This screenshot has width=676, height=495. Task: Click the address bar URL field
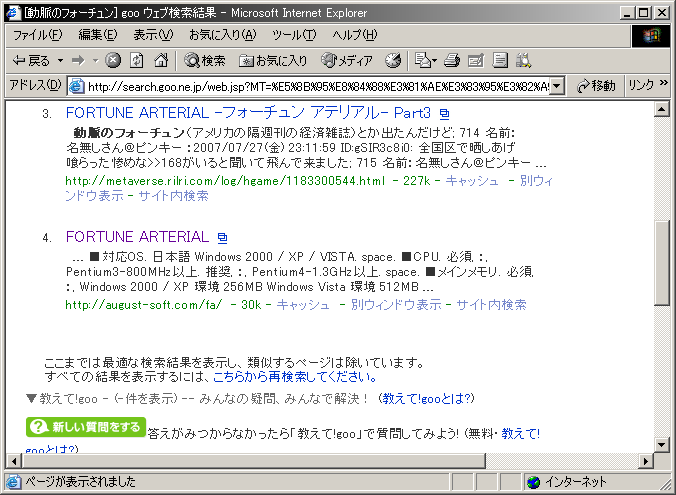point(318,87)
